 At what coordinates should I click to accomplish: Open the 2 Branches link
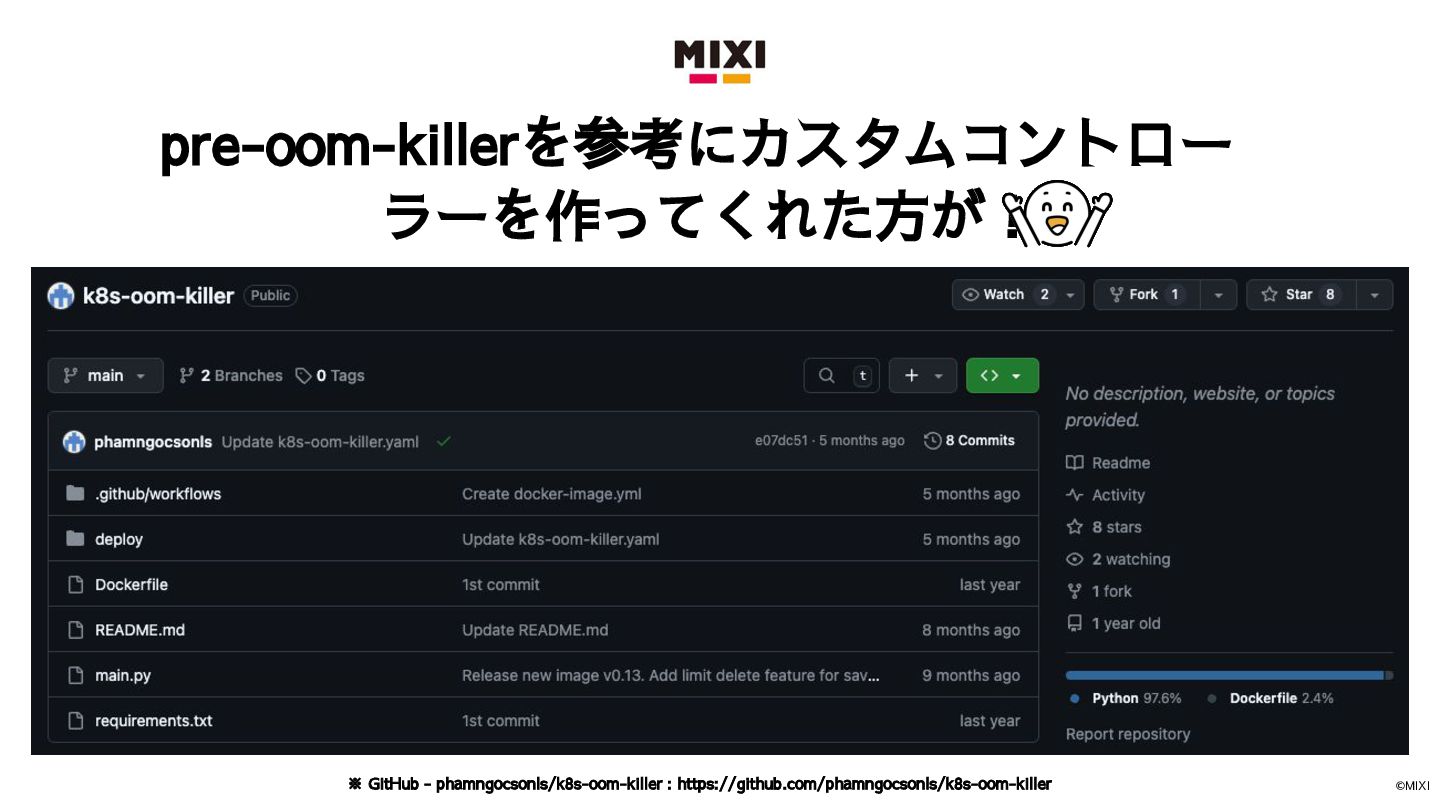pyautogui.click(x=230, y=375)
